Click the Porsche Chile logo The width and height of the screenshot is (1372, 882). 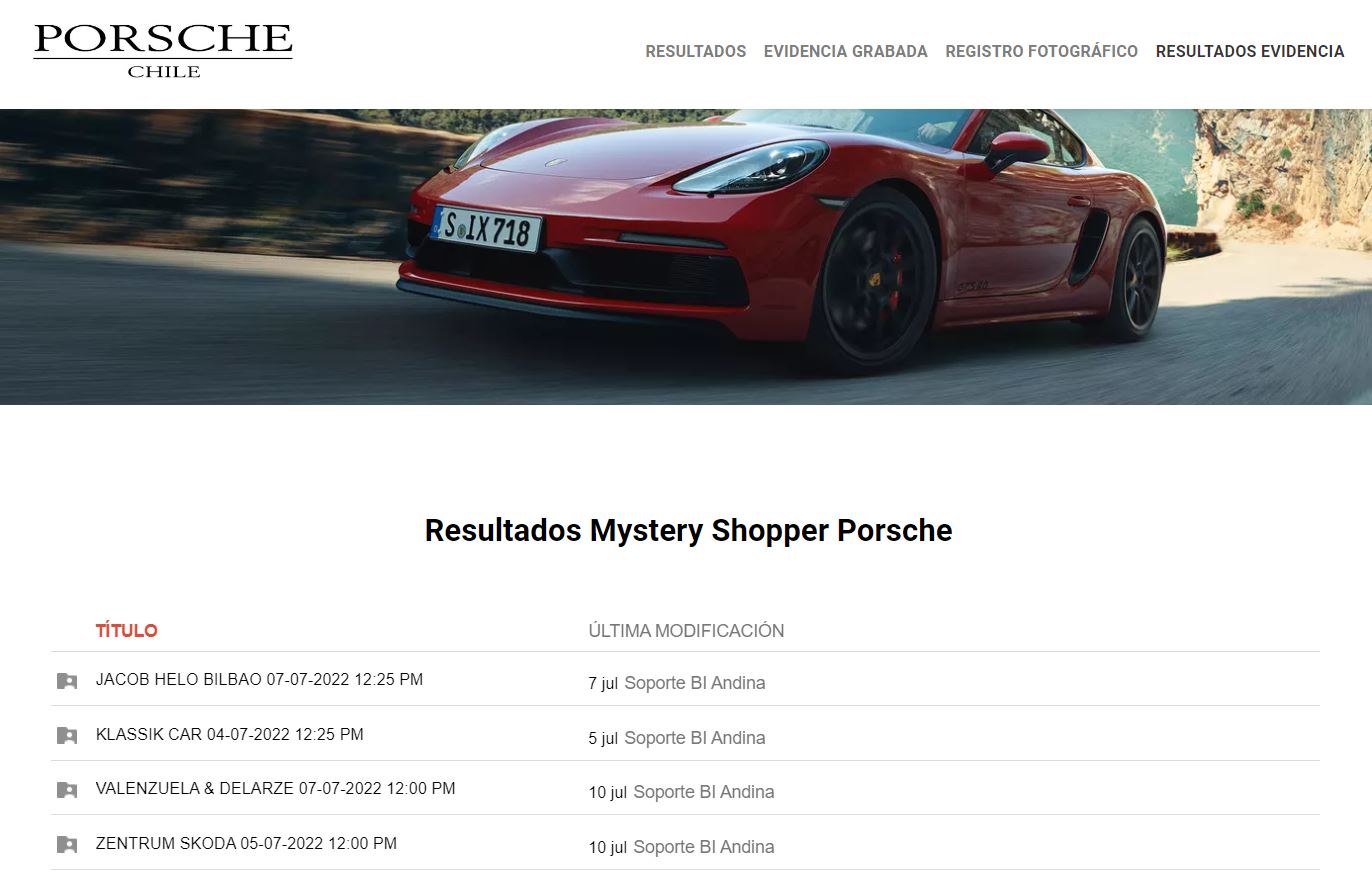(163, 51)
